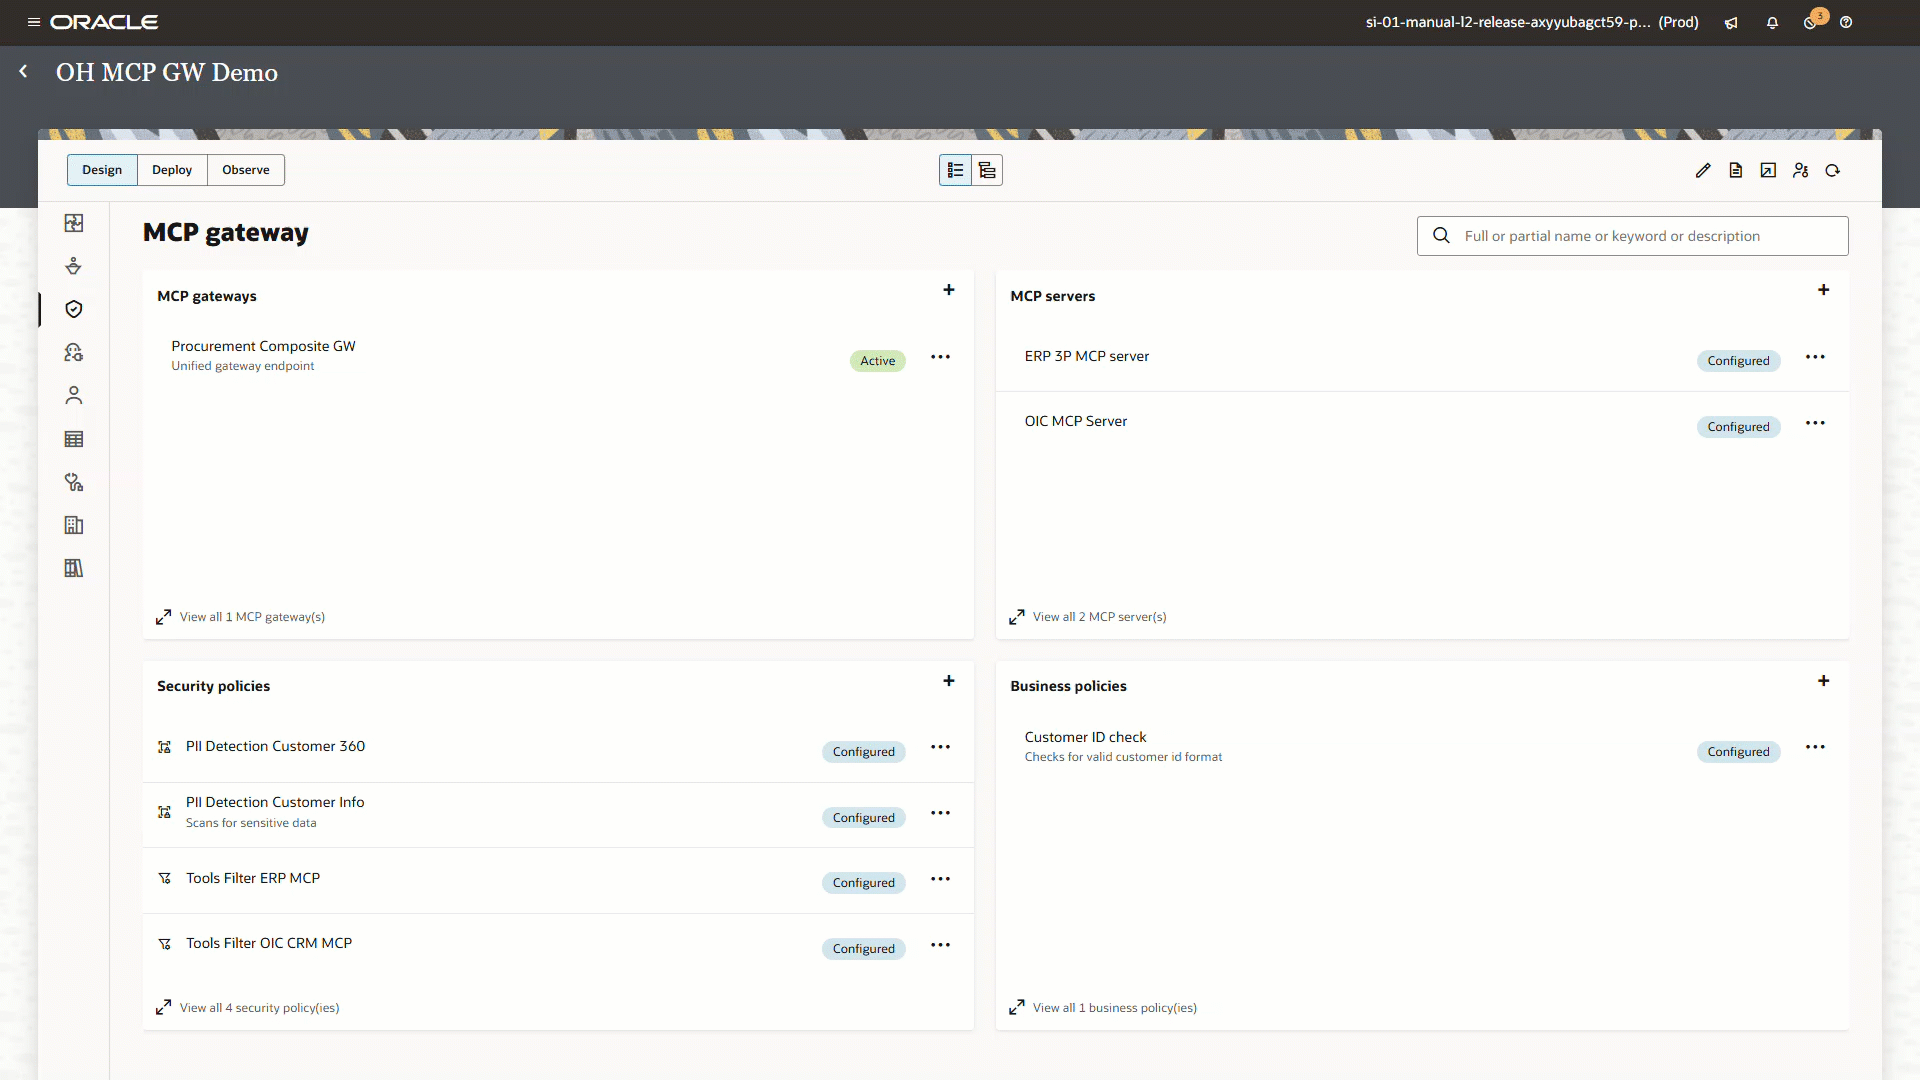Open the Integrations sidebar section

74,223
